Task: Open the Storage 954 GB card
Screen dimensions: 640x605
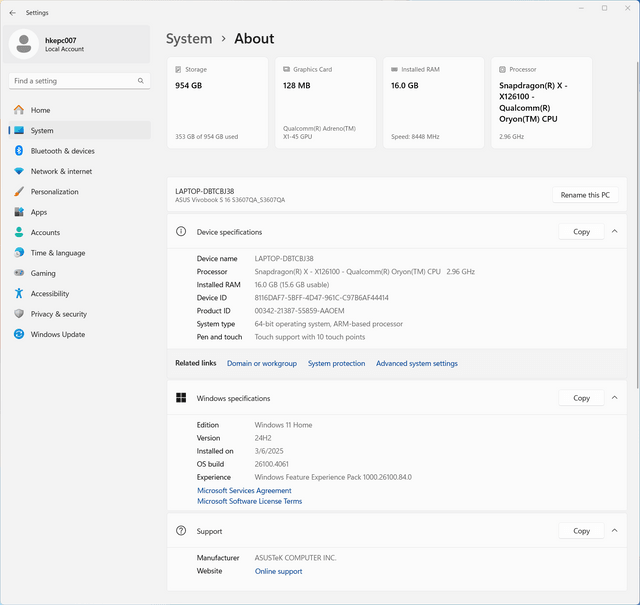Action: 218,102
